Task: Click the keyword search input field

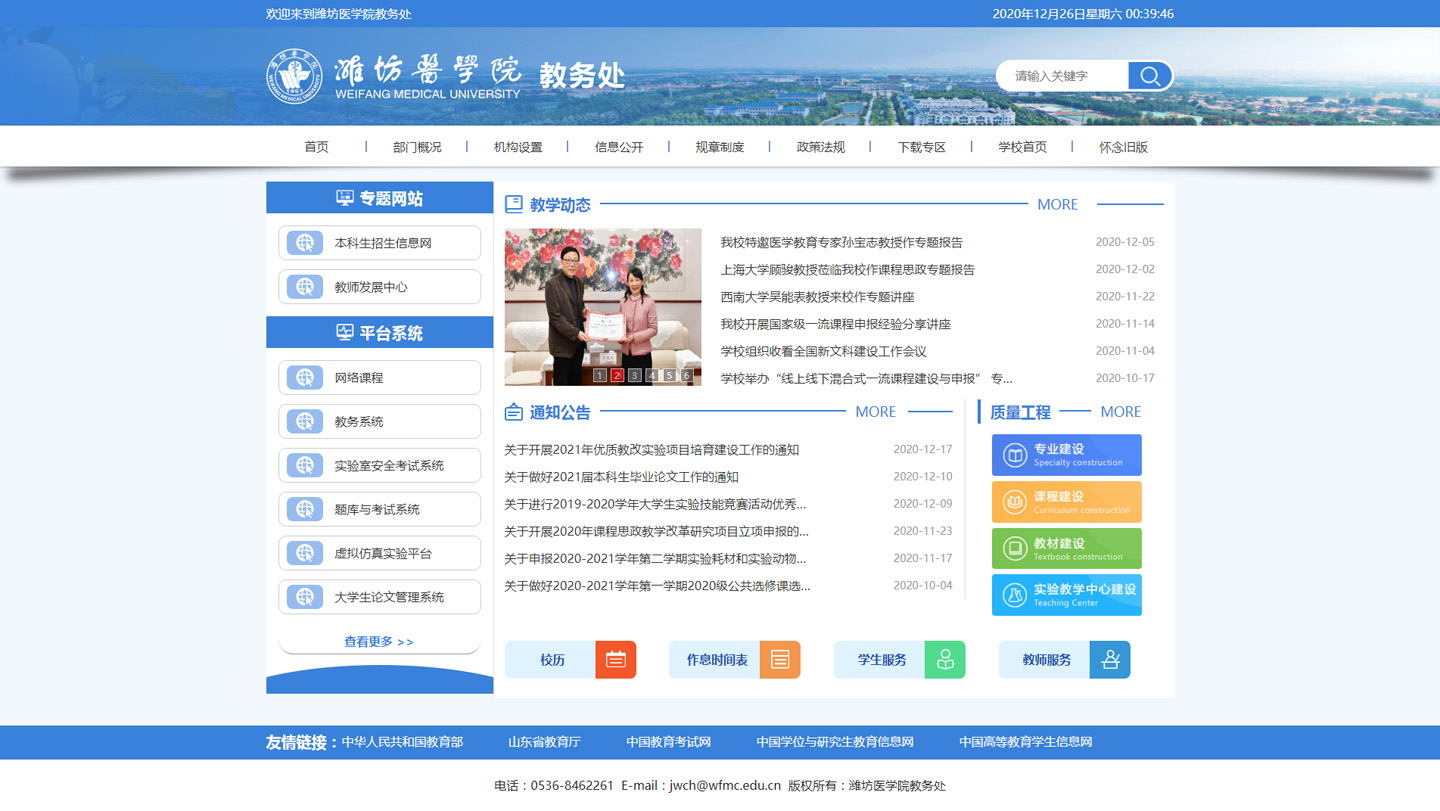Action: (1062, 76)
